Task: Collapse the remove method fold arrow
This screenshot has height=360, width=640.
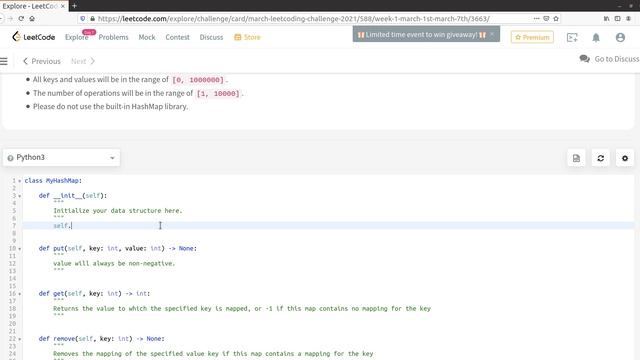Action: pyautogui.click(x=19, y=339)
